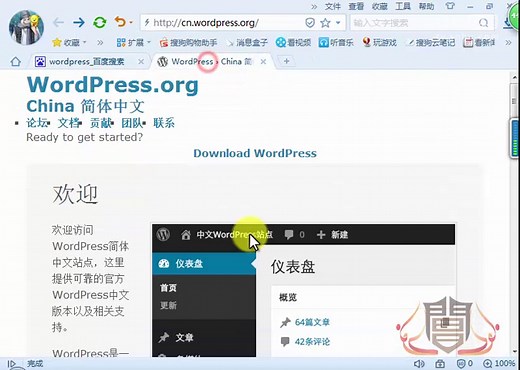
Task: Click the China 简体中文 heading
Action: click(85, 106)
